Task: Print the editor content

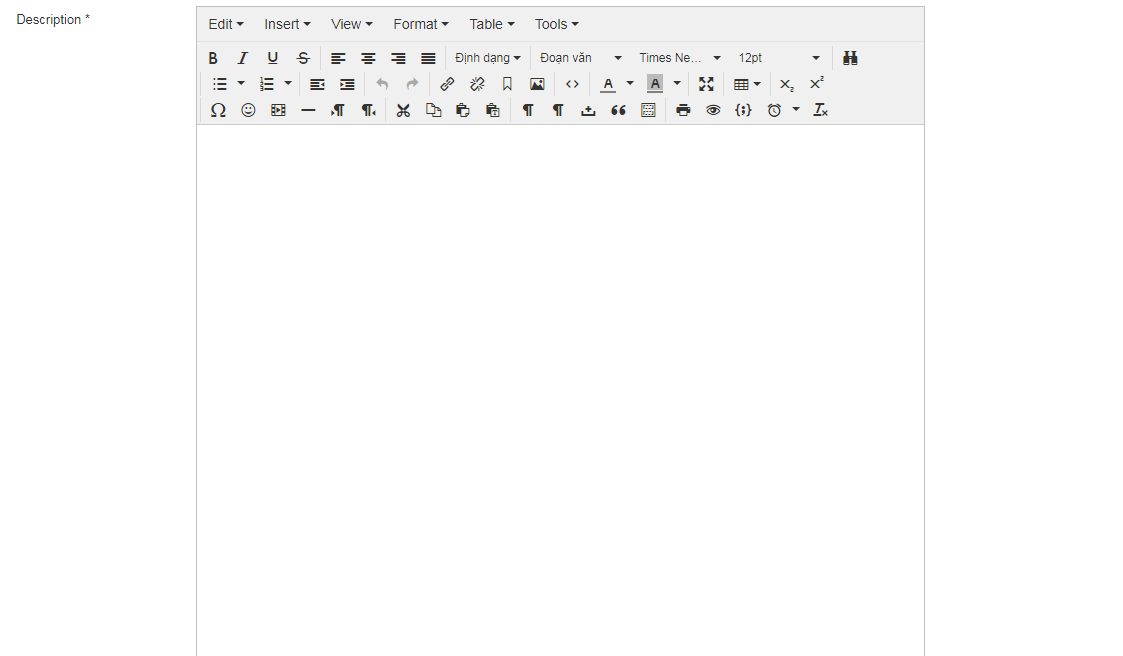Action: point(683,110)
